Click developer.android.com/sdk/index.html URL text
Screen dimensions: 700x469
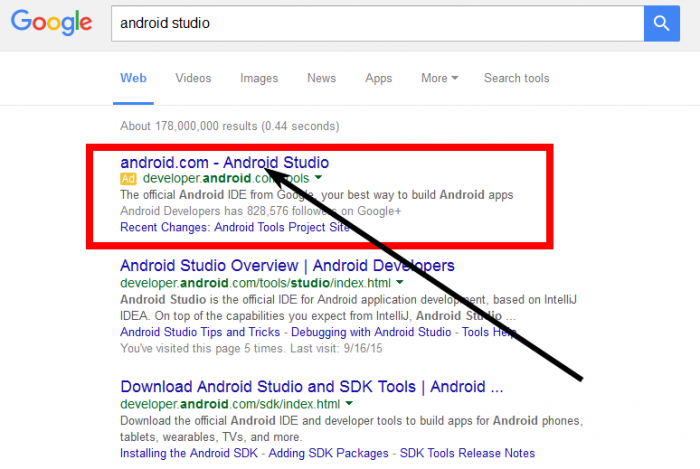pos(230,404)
